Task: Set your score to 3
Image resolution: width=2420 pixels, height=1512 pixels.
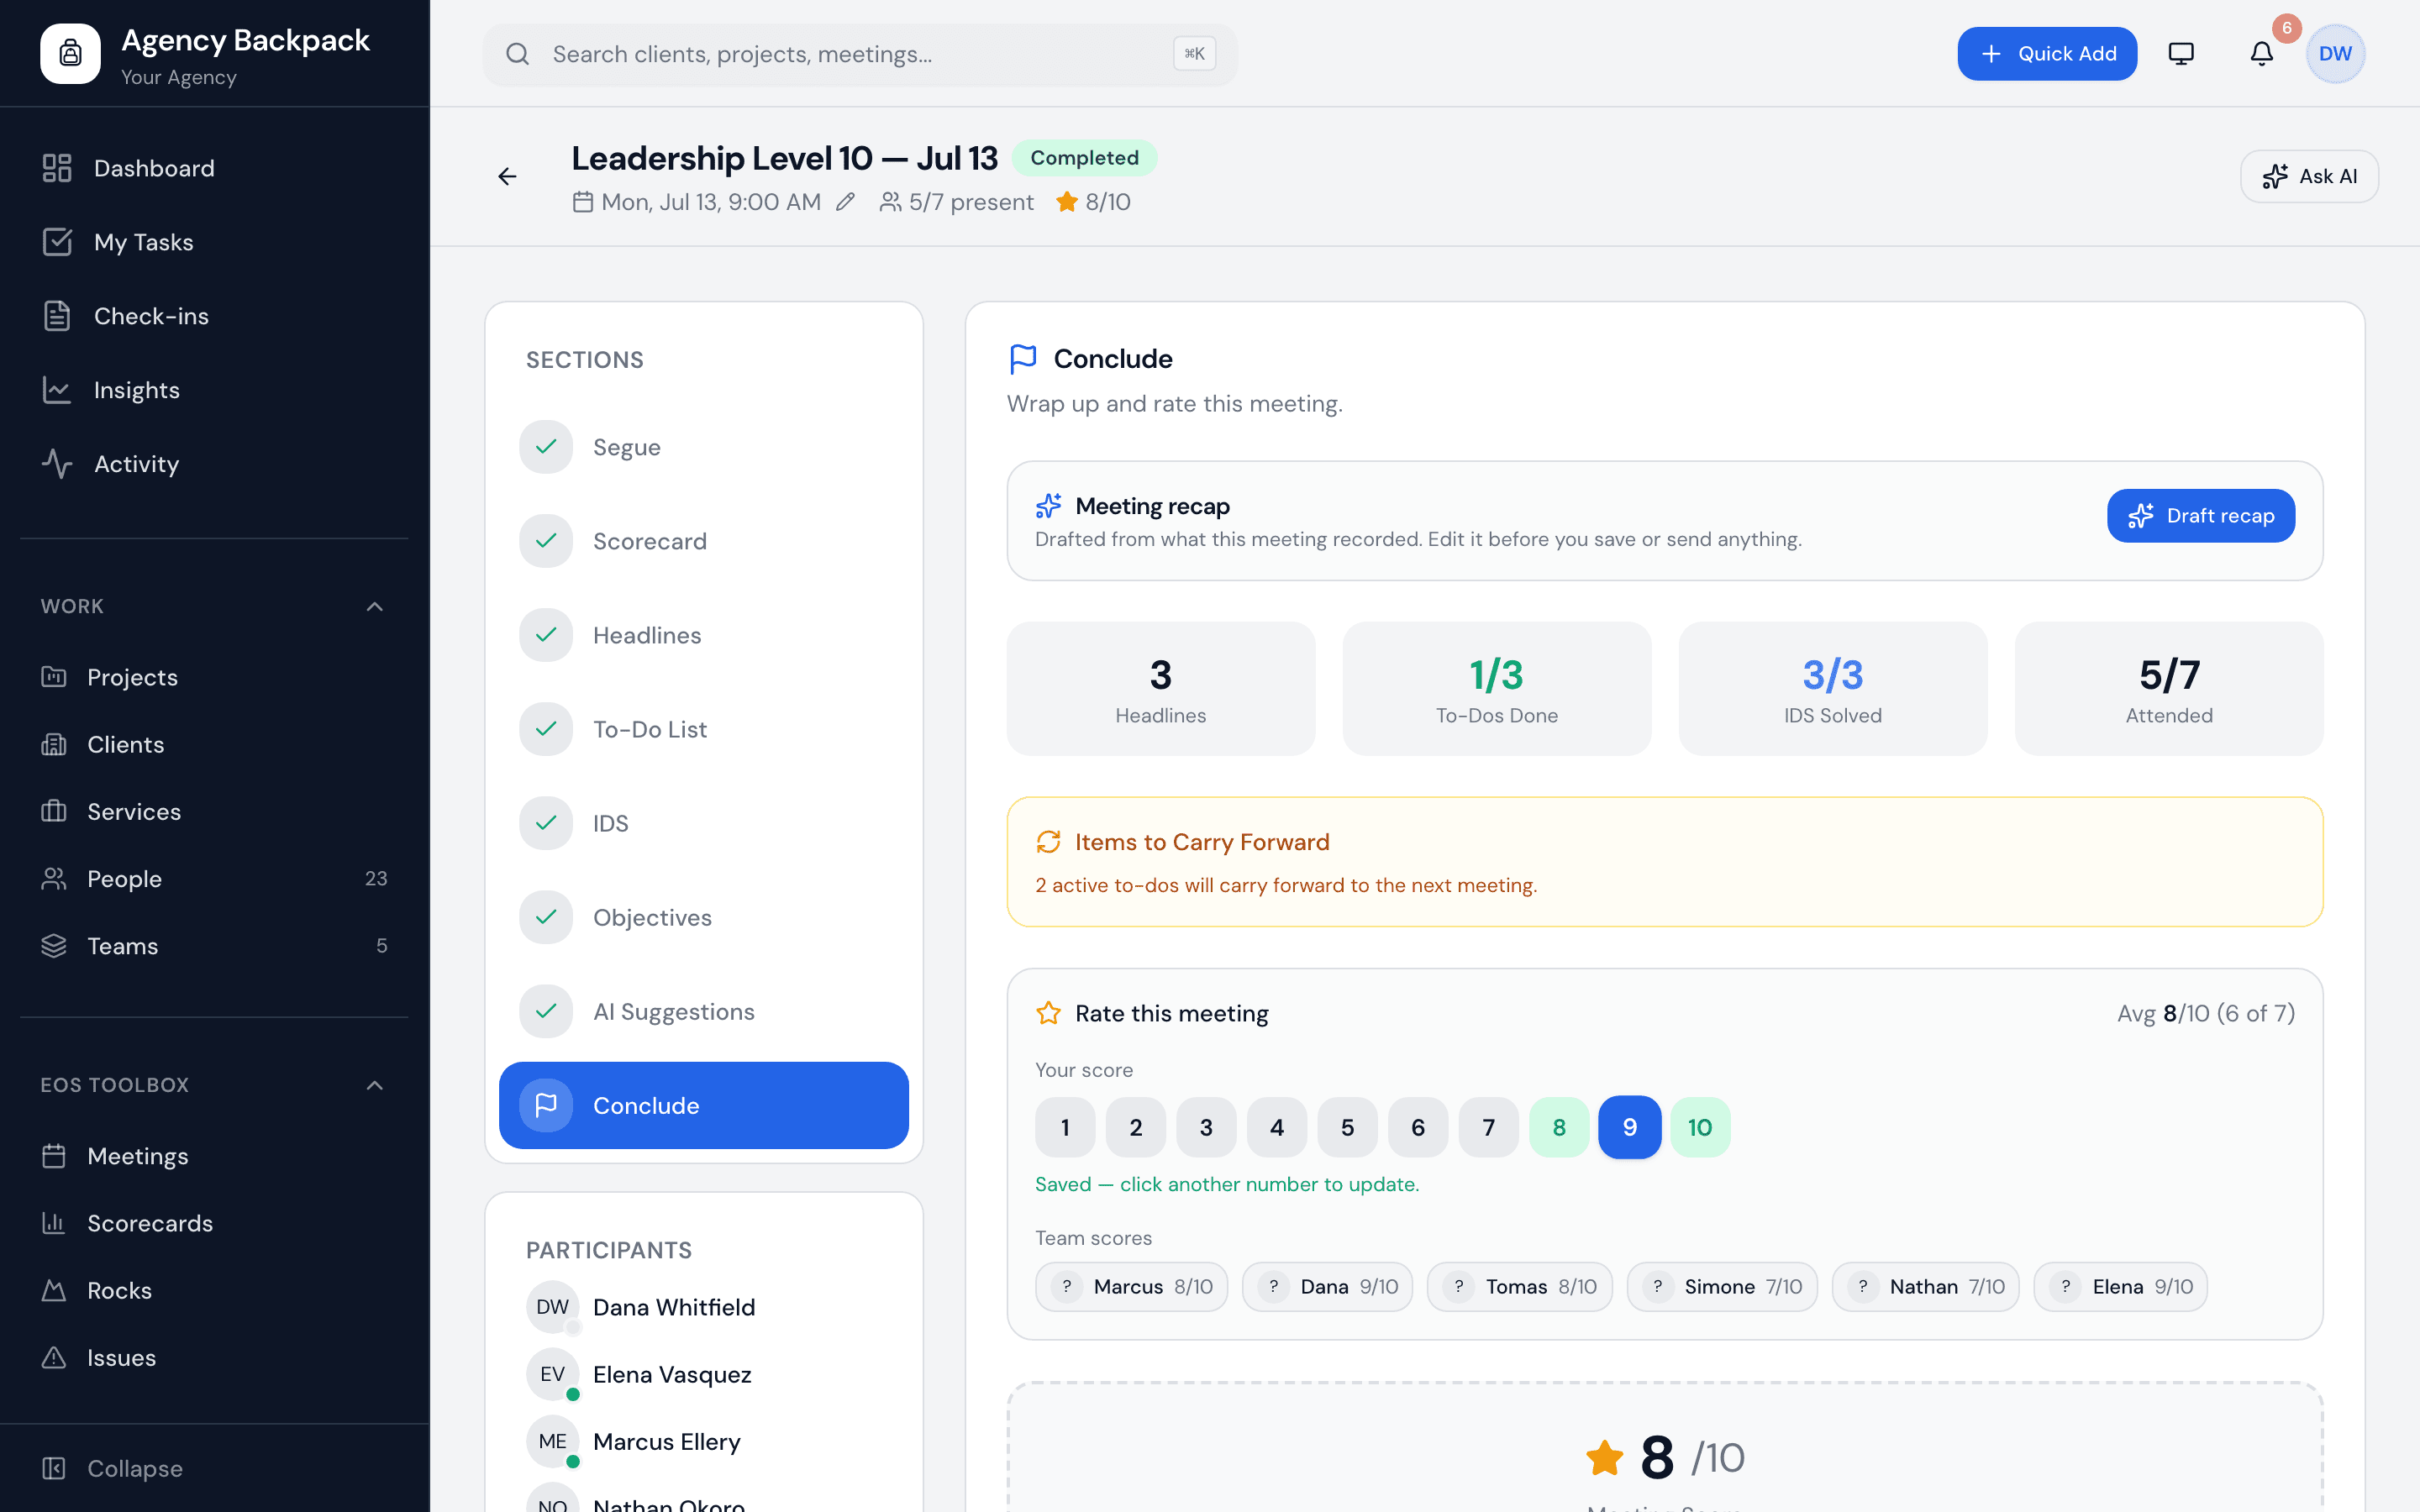Action: (1206, 1127)
